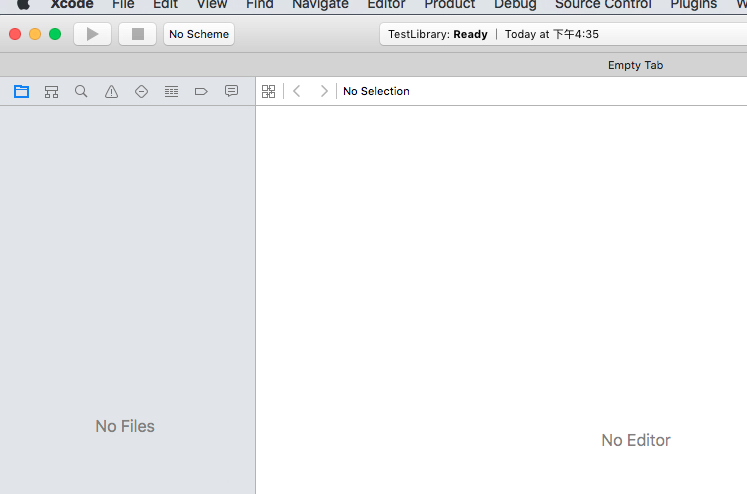Open the Test navigator diamond icon
Screen dimensions: 747x494
pyautogui.click(x=141, y=91)
